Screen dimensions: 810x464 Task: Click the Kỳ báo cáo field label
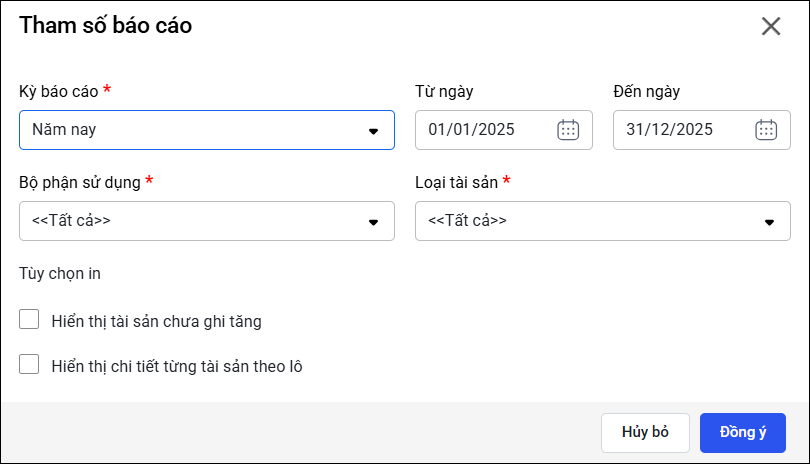[x=58, y=91]
